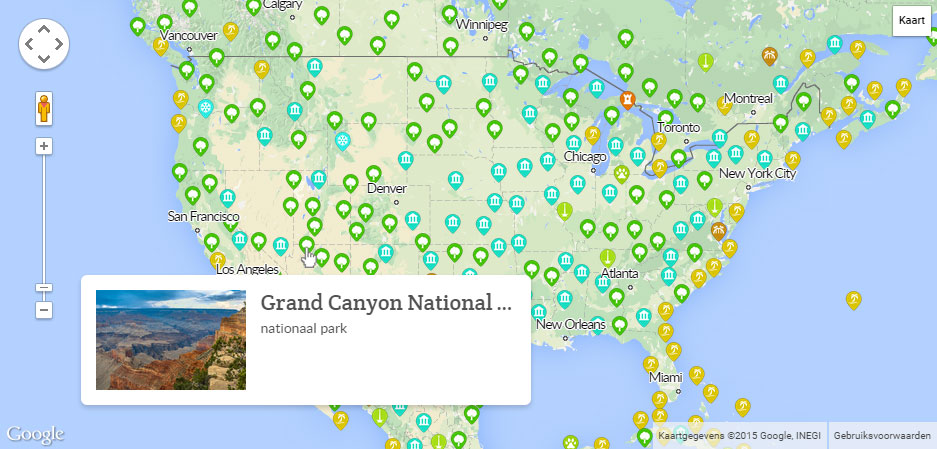The width and height of the screenshot is (937, 449).
Task: Select the lone palm marker in the Atlantic
Action: coord(854,300)
